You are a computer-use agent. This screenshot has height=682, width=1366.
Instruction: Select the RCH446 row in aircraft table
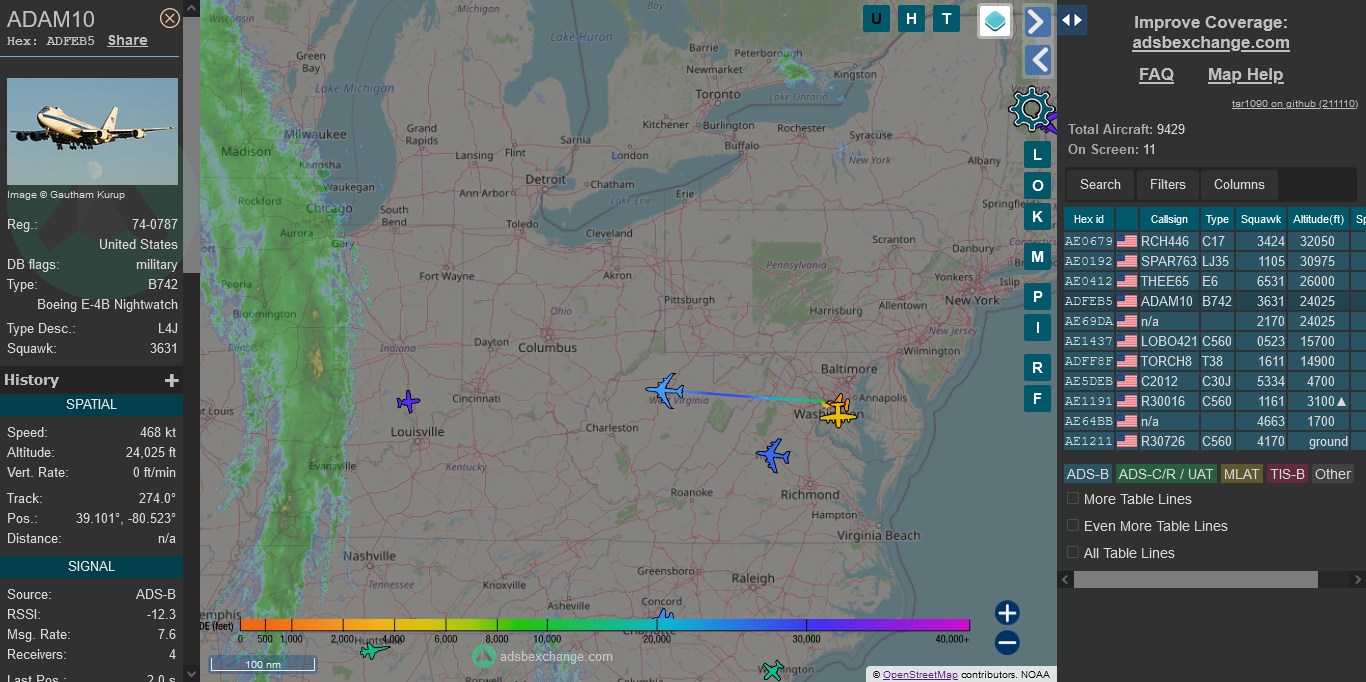point(1214,241)
